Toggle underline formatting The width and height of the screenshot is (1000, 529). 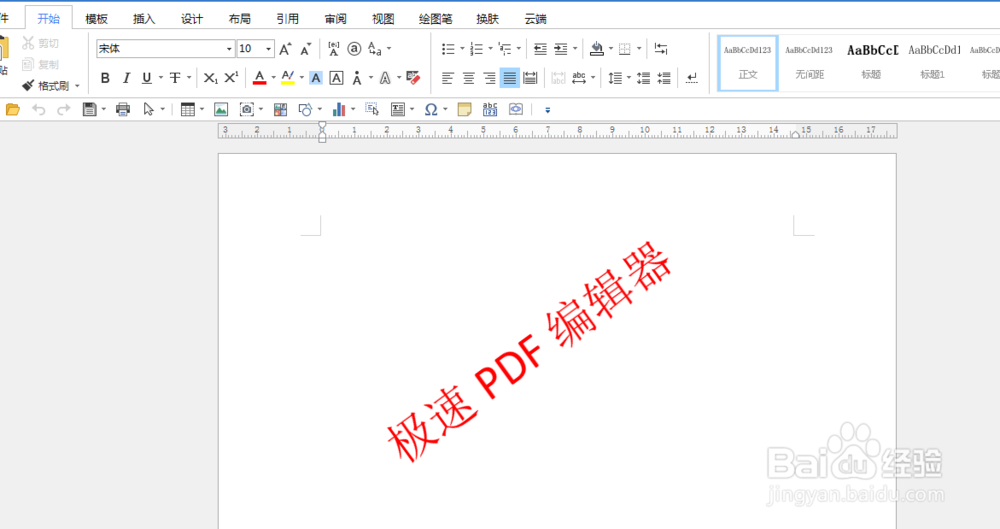click(x=147, y=78)
